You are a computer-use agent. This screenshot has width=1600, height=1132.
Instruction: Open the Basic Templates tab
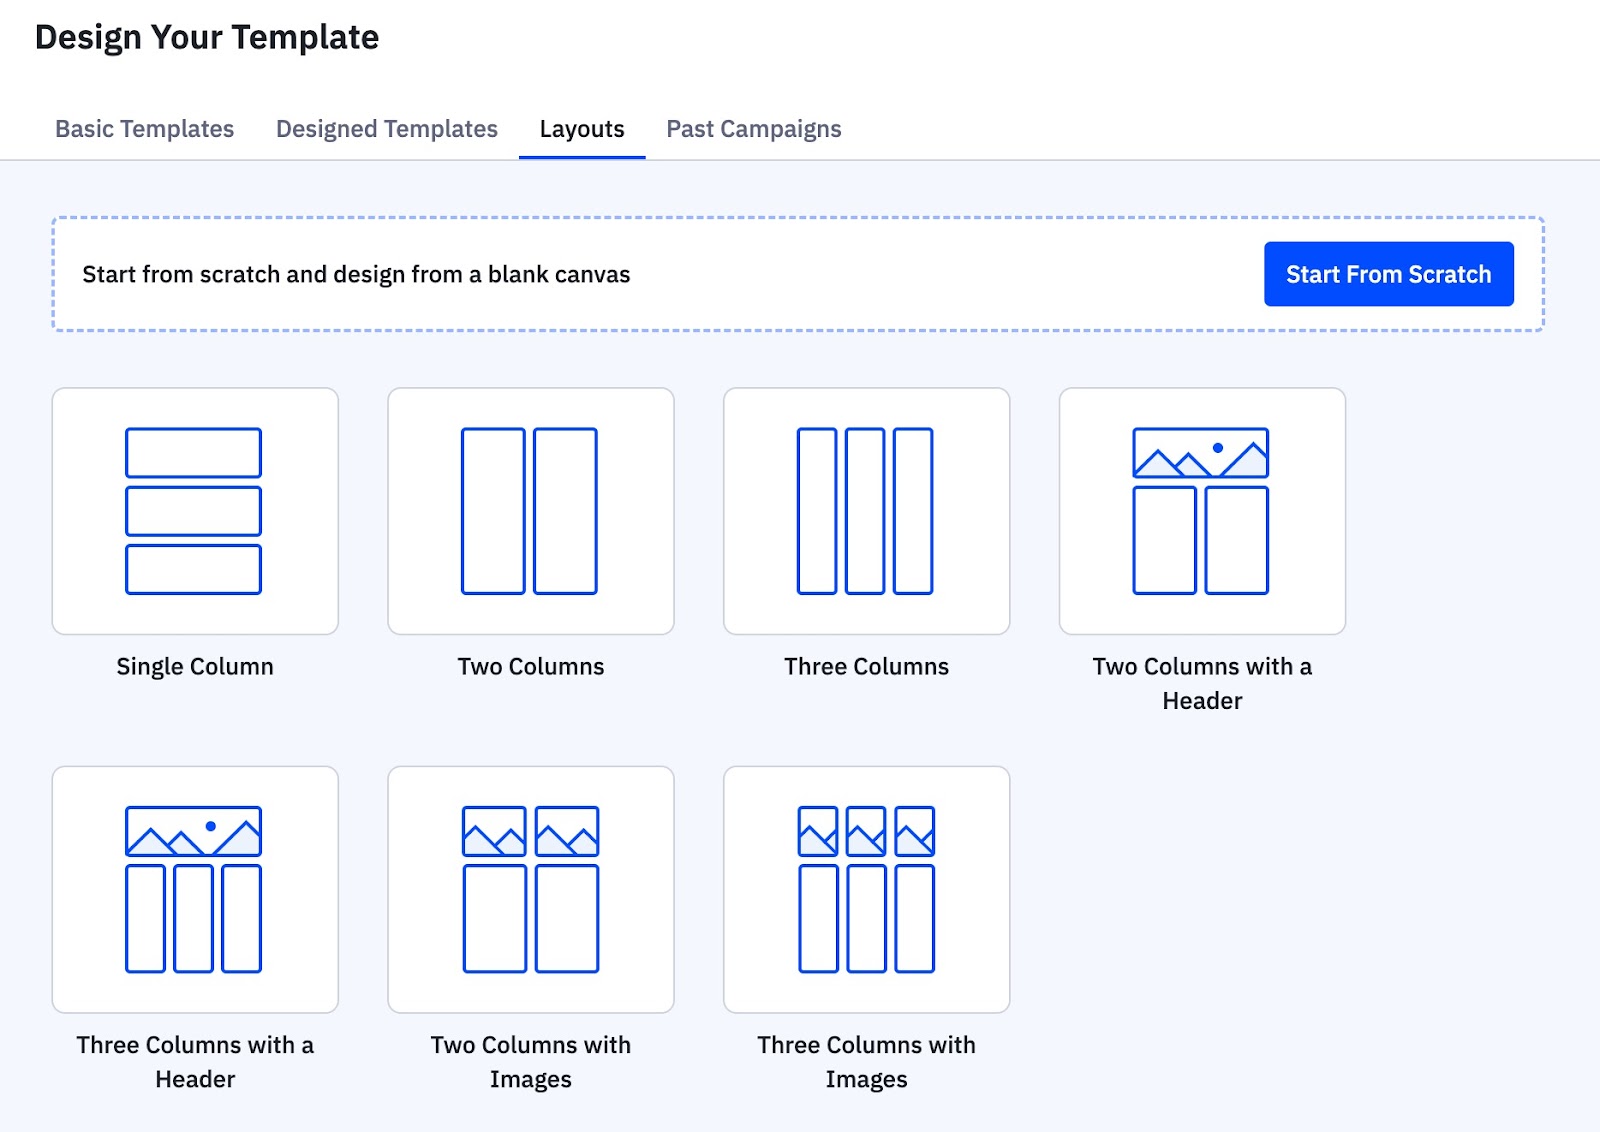tap(144, 129)
